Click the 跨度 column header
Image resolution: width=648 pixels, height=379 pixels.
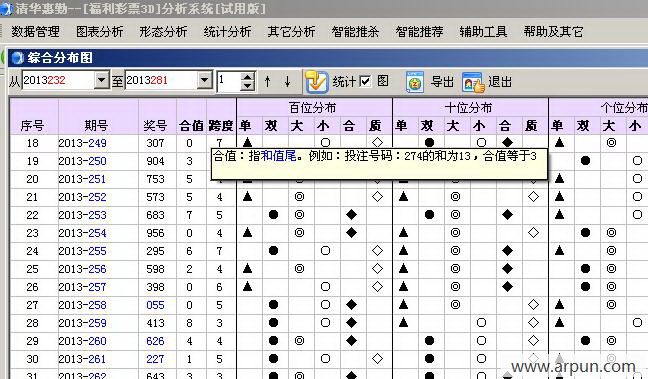pyautogui.click(x=221, y=125)
